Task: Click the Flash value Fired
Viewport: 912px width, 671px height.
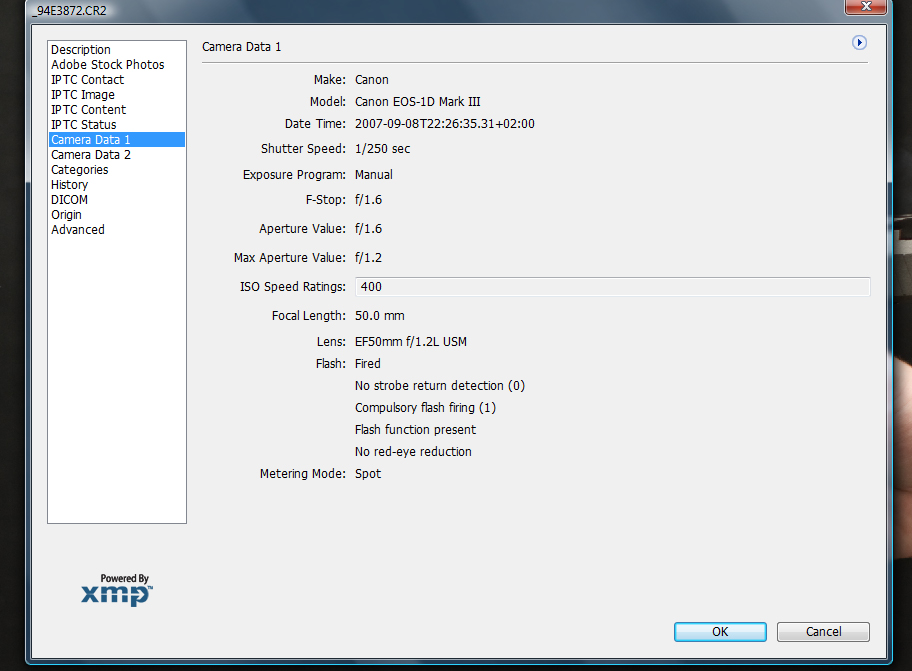Action: 368,364
